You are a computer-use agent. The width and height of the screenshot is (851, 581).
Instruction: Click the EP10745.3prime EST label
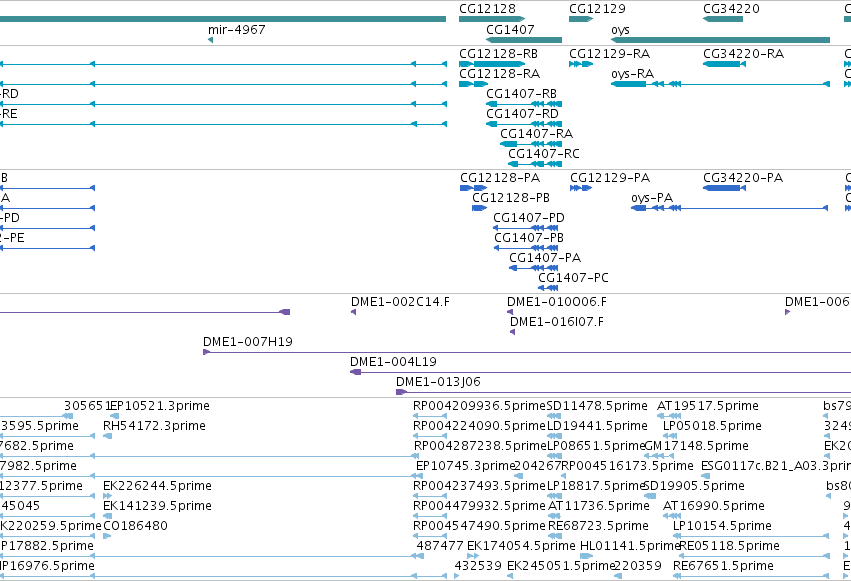(x=465, y=467)
